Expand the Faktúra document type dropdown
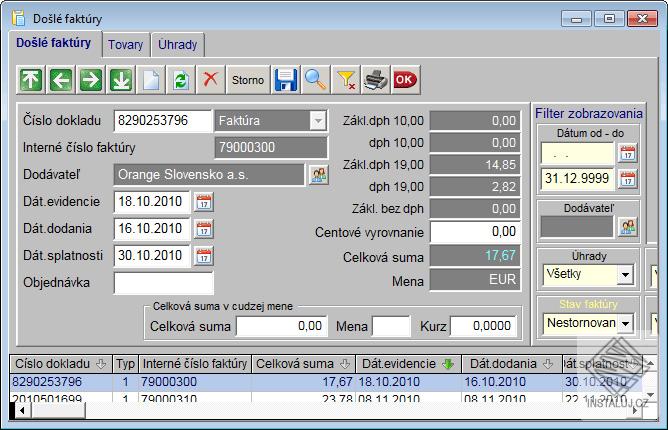 coord(318,120)
